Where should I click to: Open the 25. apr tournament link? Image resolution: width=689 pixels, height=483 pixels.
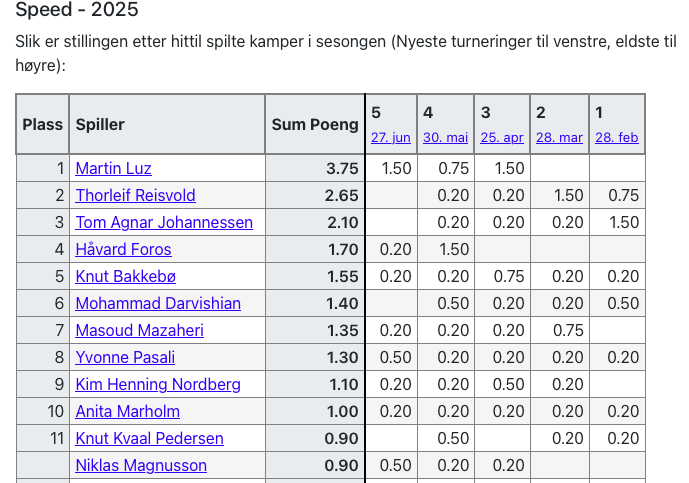501,138
